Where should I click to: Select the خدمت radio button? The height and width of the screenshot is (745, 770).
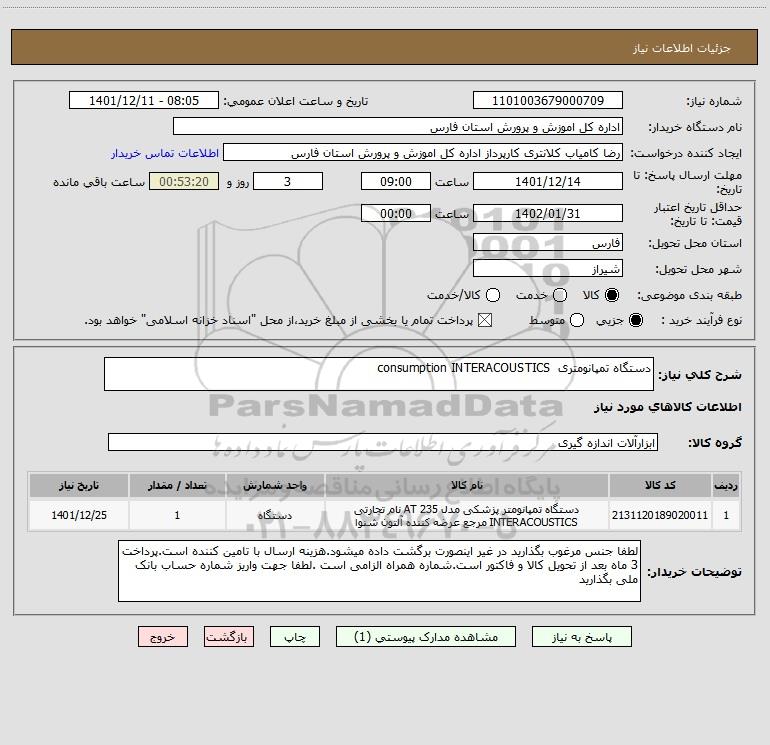coord(560,295)
